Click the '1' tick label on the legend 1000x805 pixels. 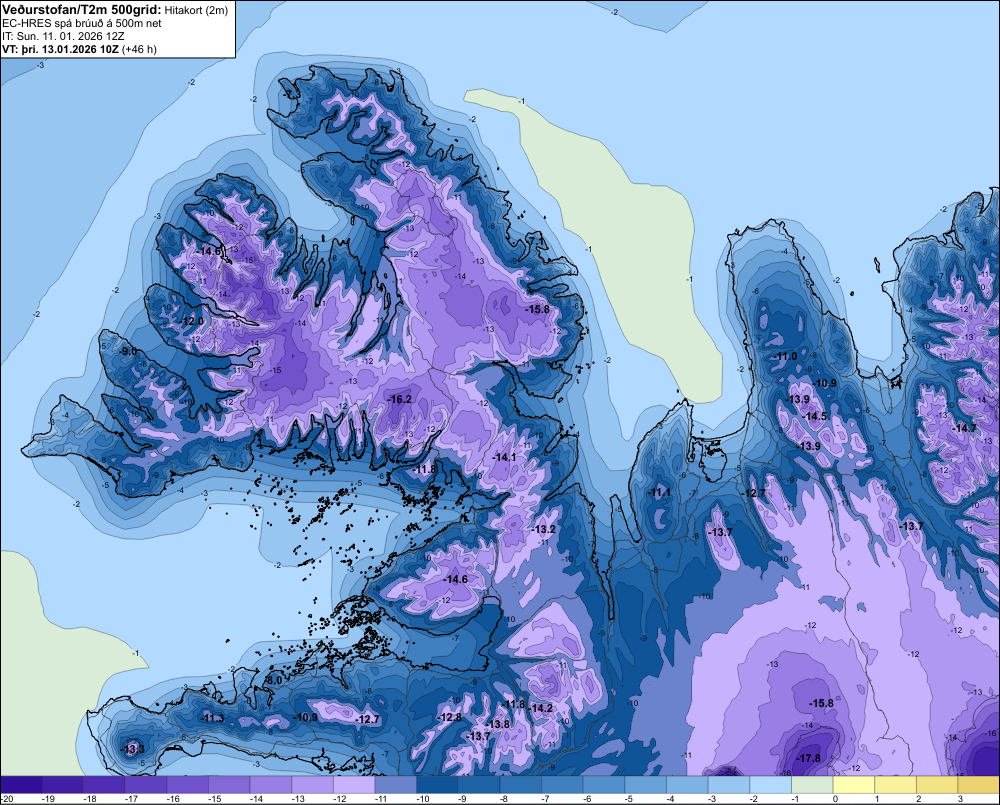877,799
